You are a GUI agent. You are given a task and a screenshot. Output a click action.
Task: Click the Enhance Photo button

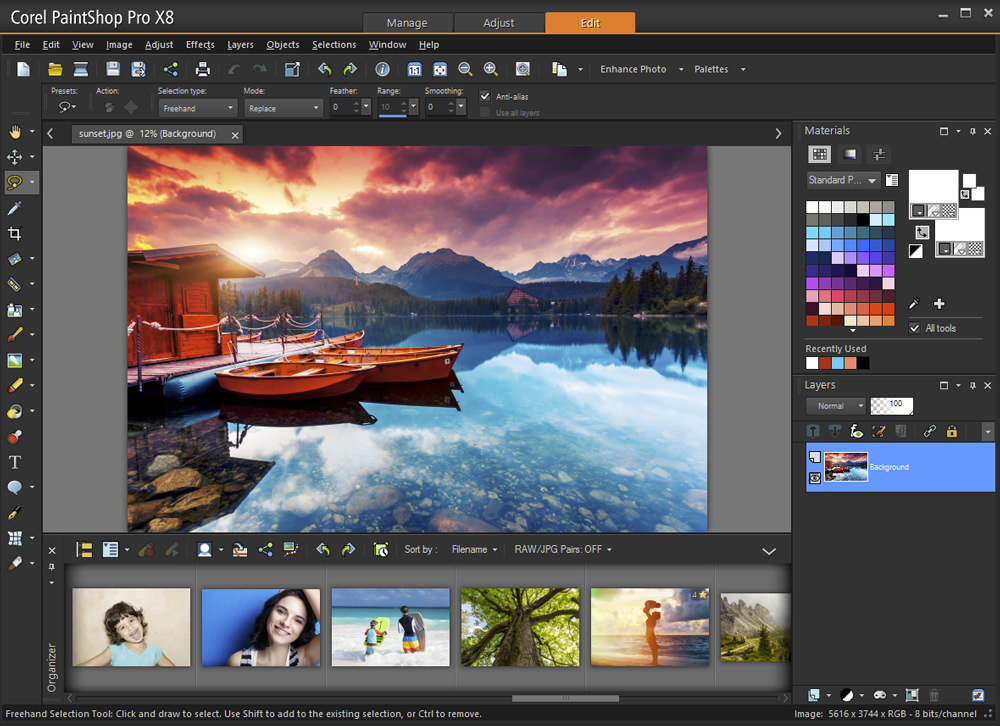pyautogui.click(x=633, y=69)
